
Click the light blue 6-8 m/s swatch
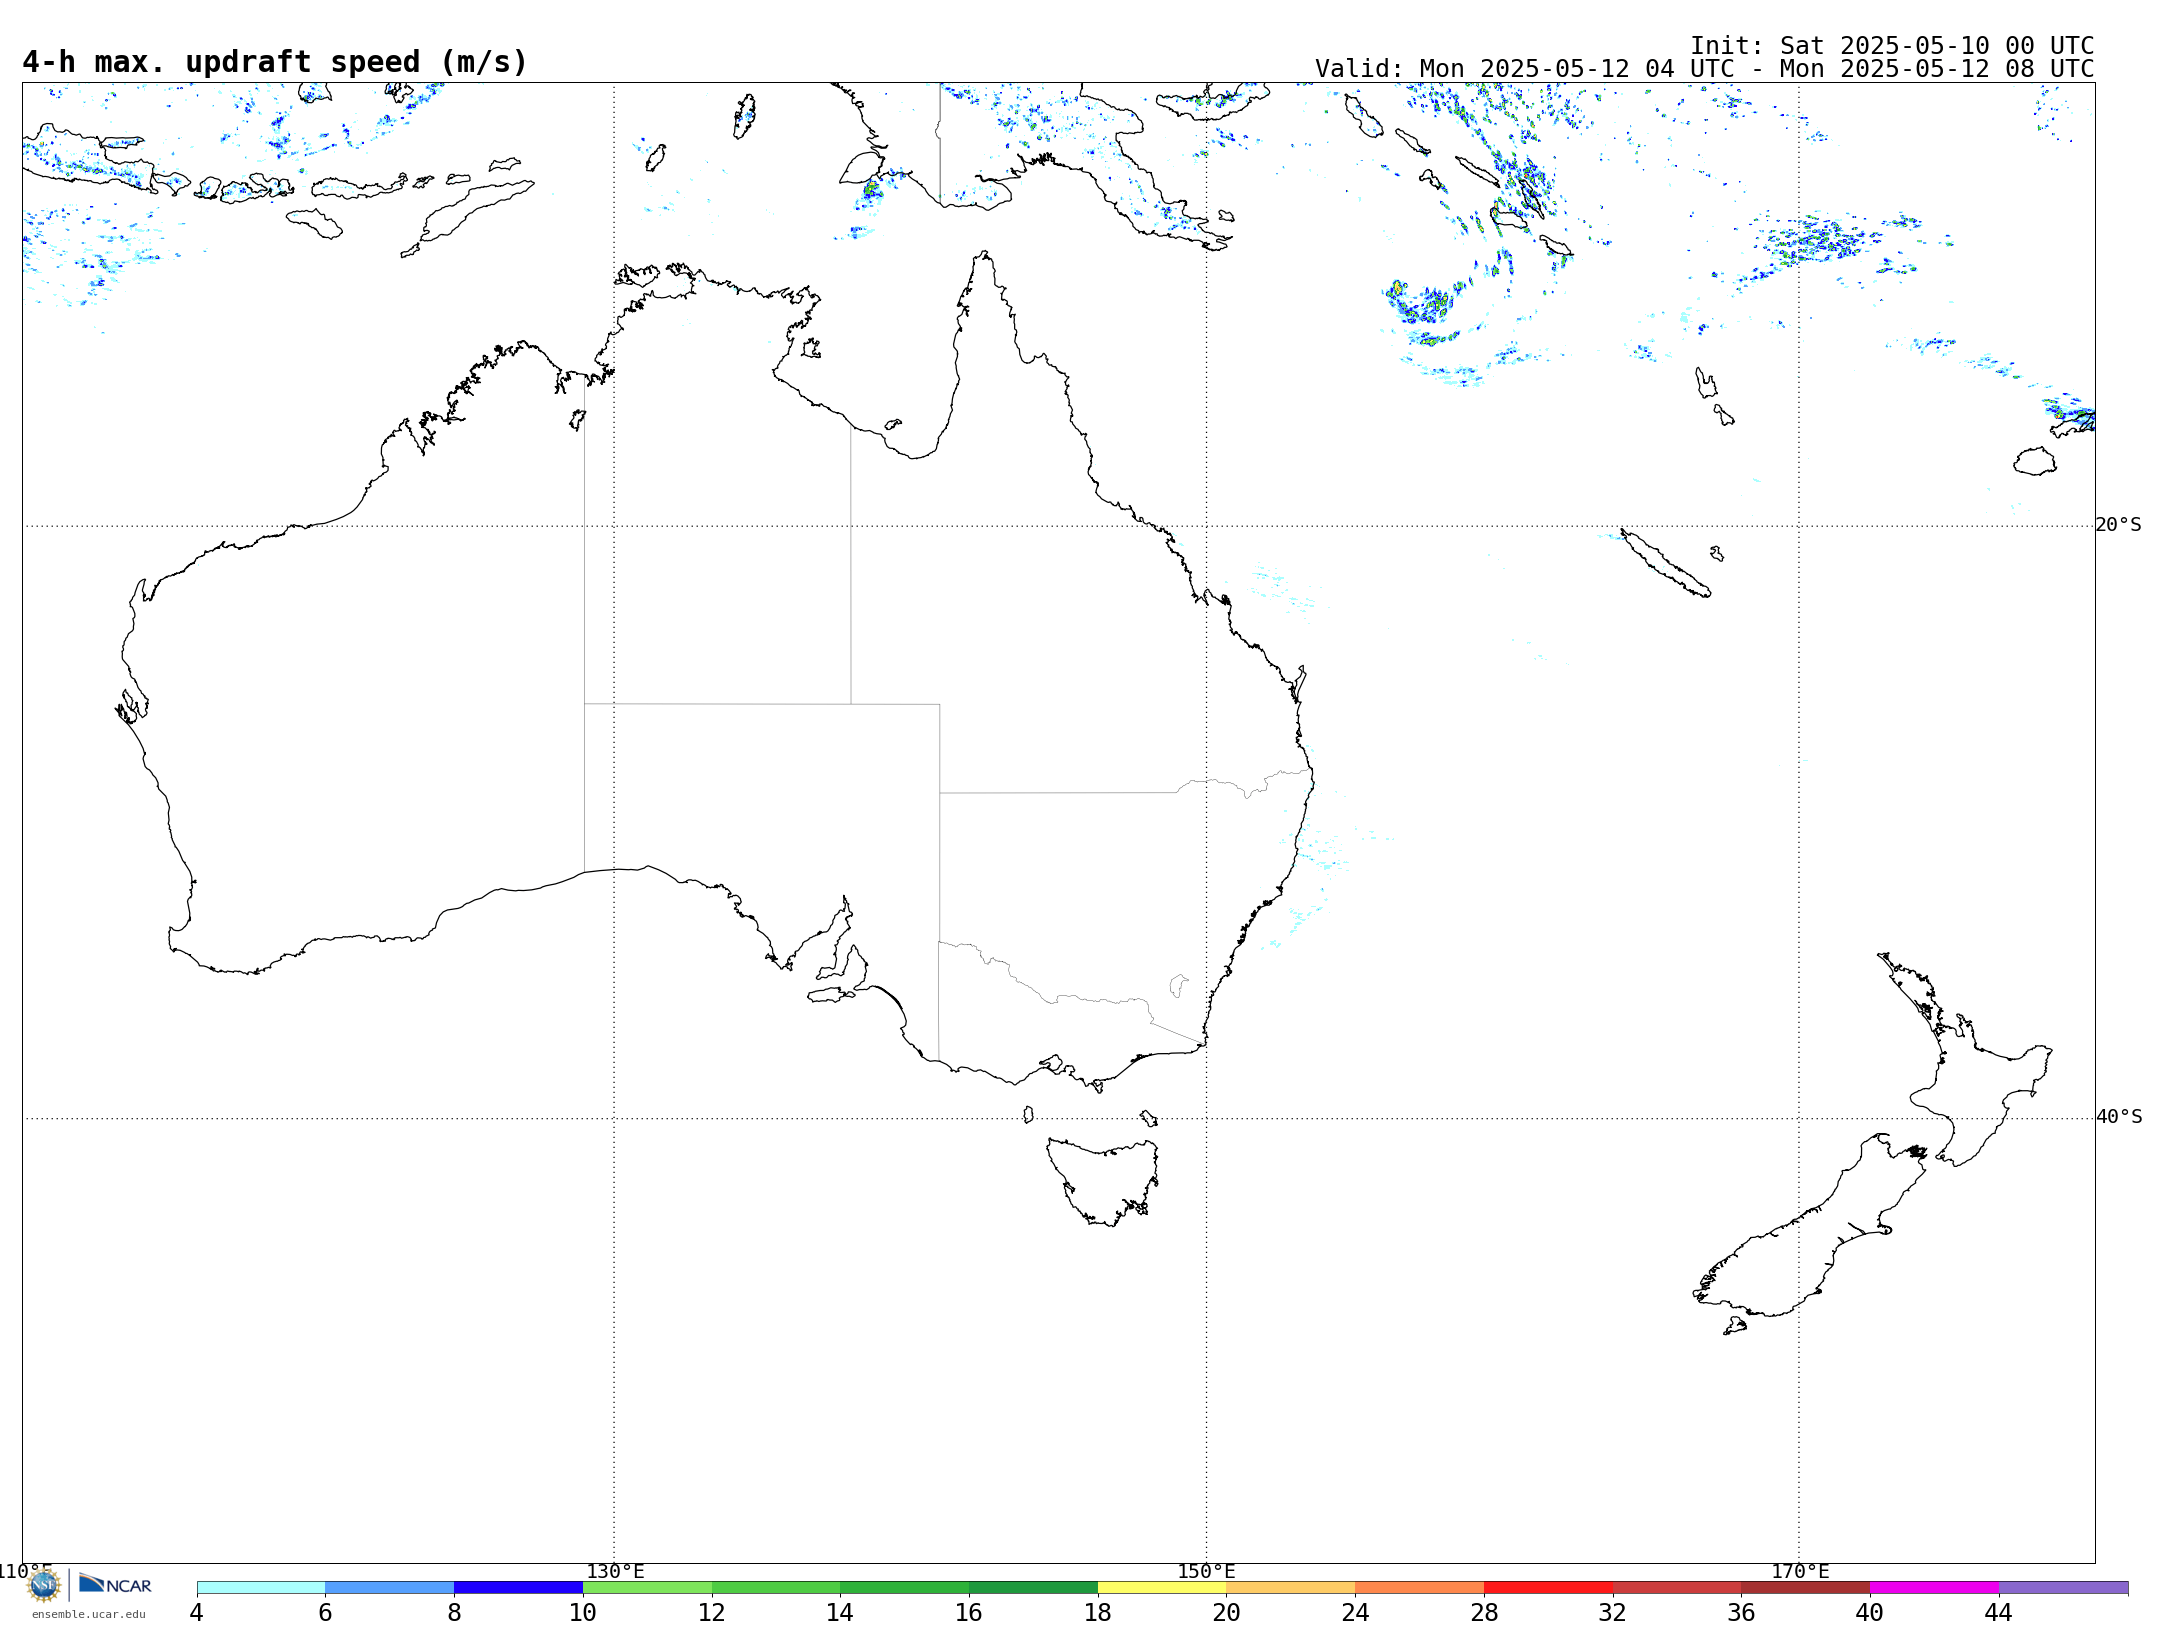[x=390, y=1588]
